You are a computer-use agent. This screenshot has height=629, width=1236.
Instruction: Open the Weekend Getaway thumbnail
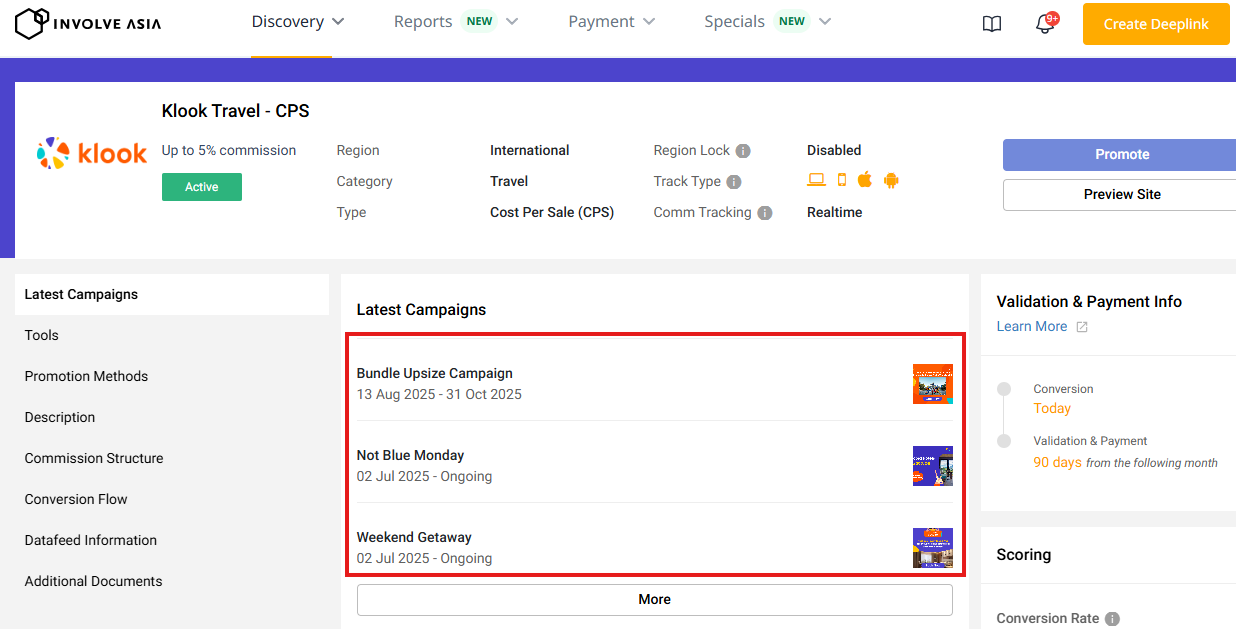point(933,548)
